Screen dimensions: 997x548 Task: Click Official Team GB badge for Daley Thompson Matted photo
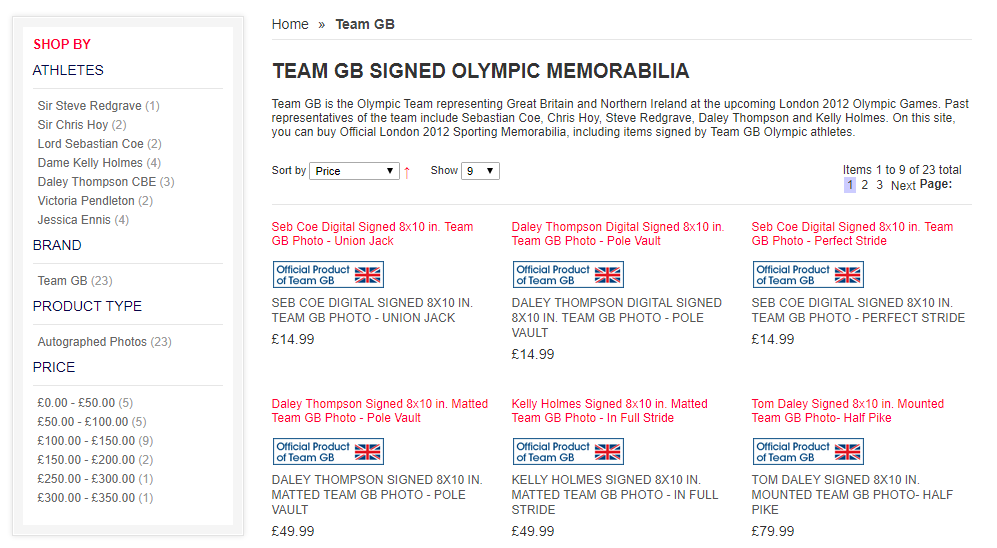pyautogui.click(x=328, y=452)
